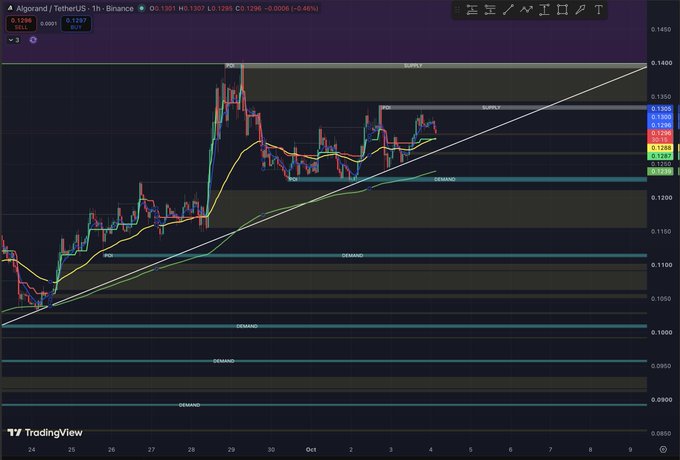The width and height of the screenshot is (680, 460).
Task: Select the path arrow drawing tool
Action: tap(526, 10)
